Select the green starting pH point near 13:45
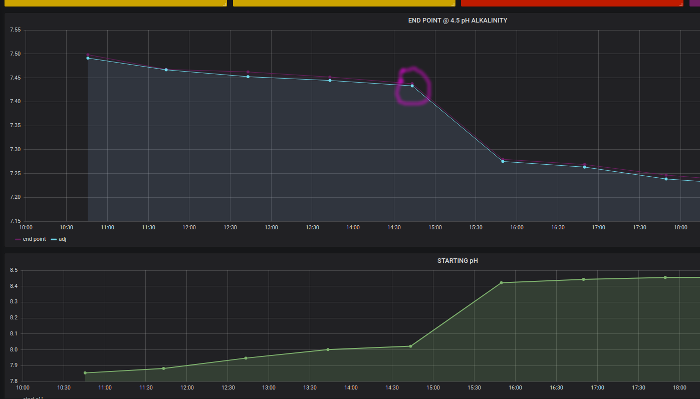 coord(328,349)
